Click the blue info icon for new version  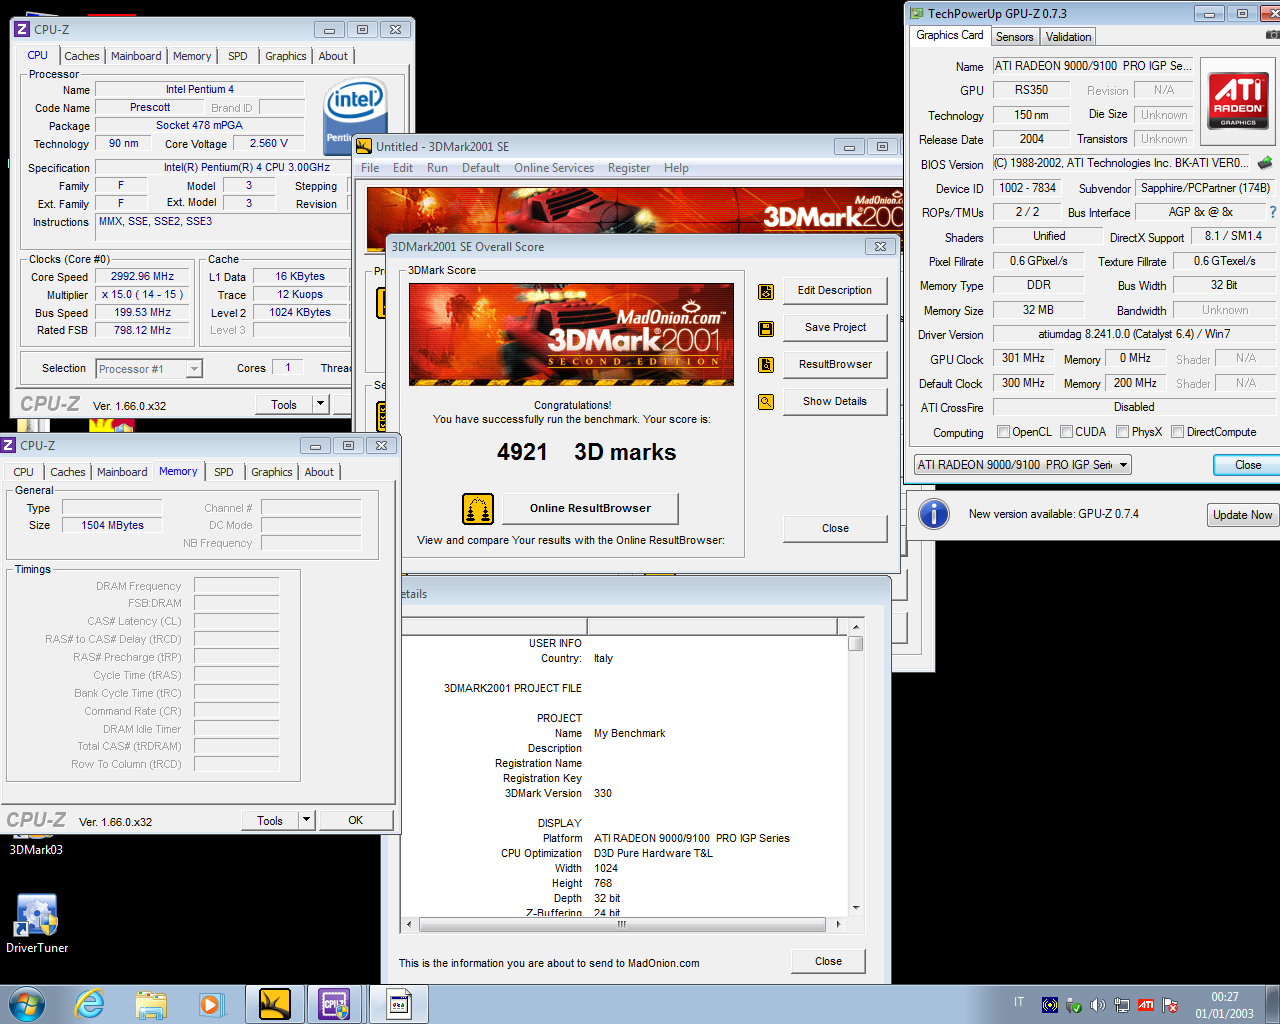point(934,514)
